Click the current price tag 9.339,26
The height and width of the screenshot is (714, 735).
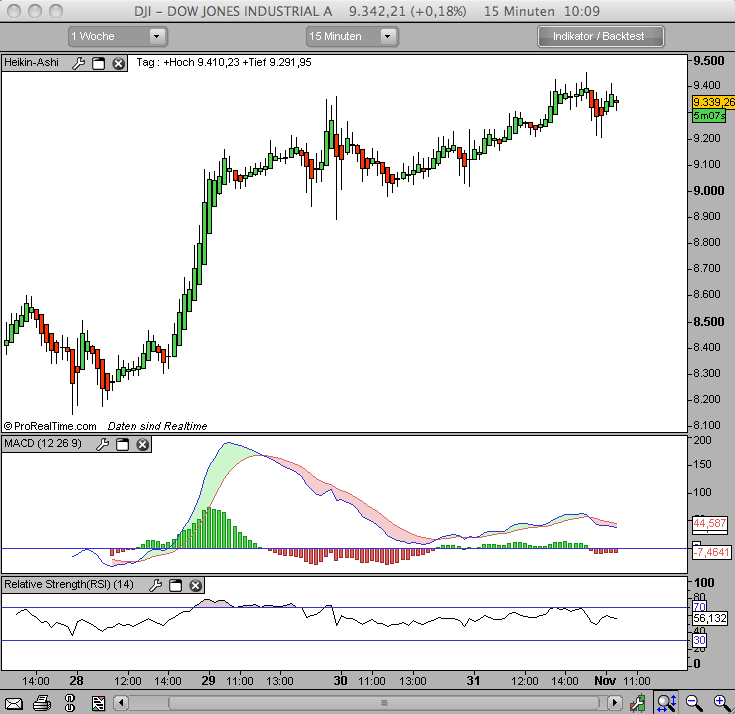713,102
